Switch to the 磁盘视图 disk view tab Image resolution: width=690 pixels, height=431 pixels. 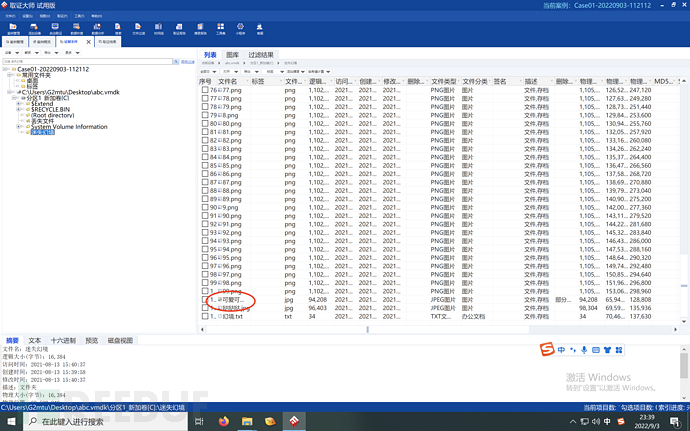coord(120,340)
